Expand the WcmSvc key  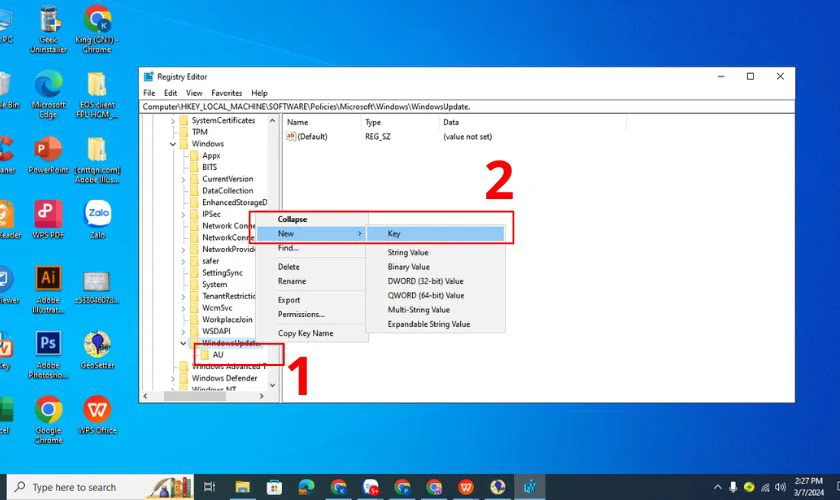click(x=183, y=308)
